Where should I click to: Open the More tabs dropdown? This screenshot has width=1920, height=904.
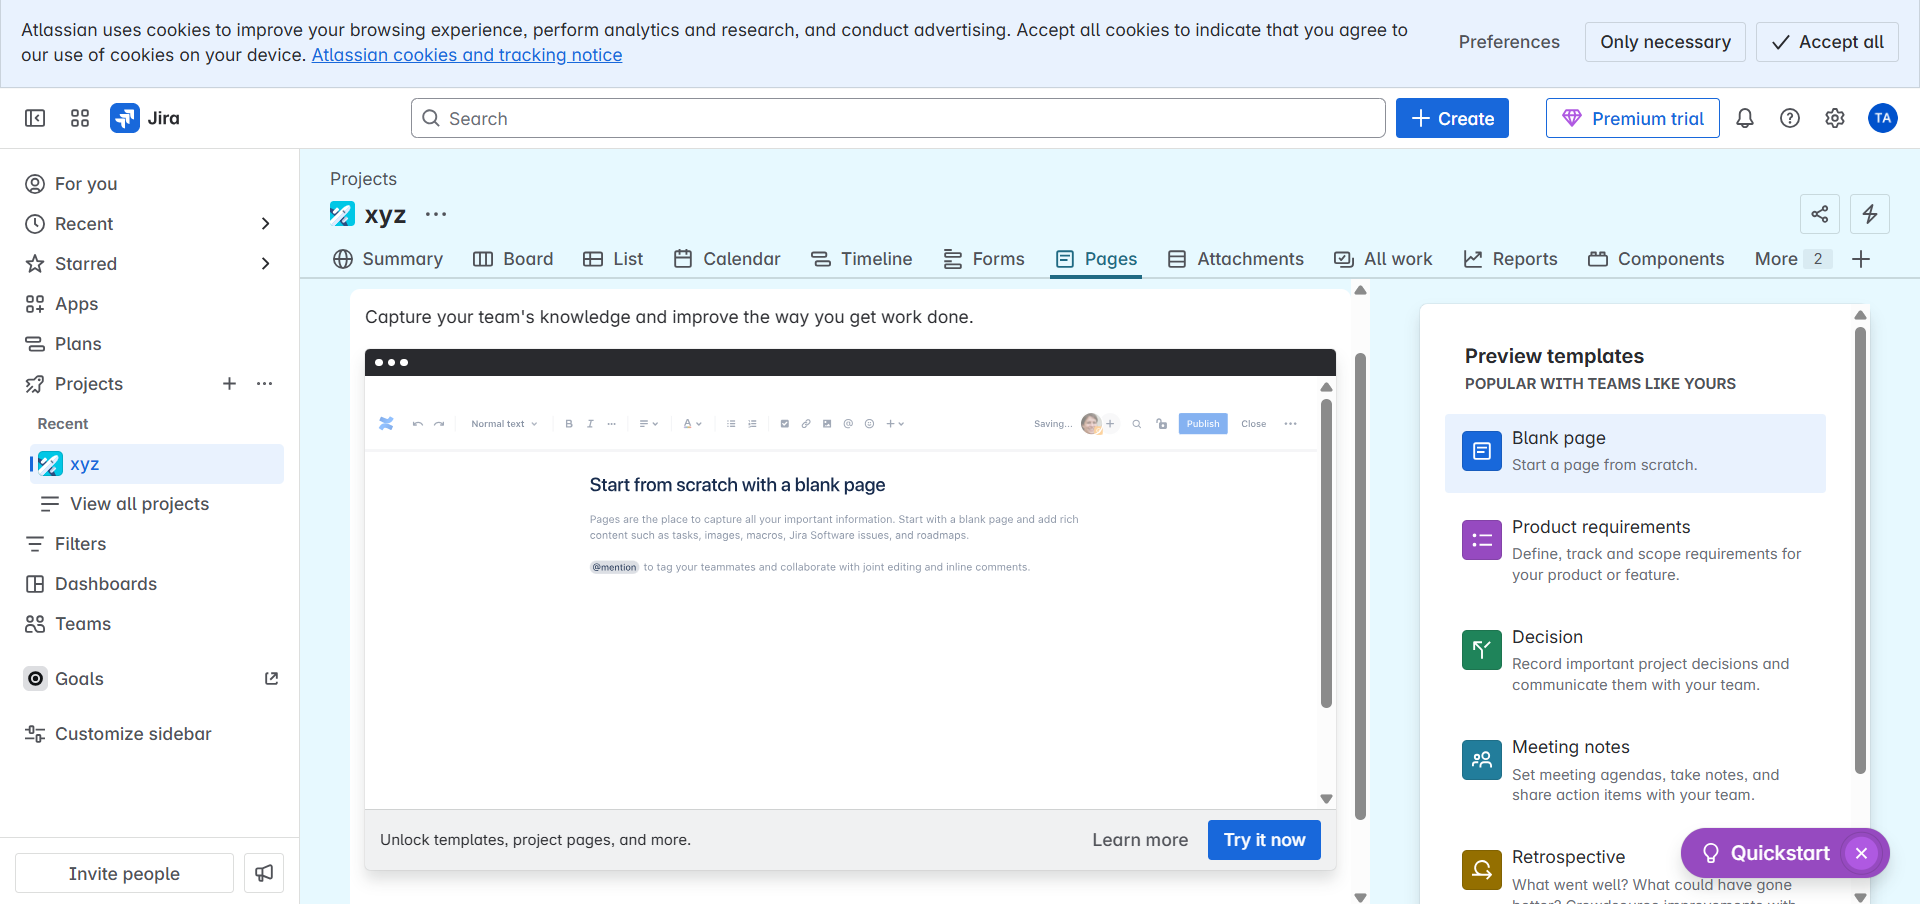click(x=1793, y=259)
